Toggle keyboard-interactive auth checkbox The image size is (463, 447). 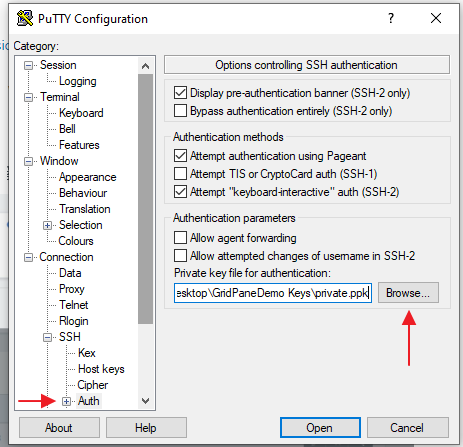[180, 192]
